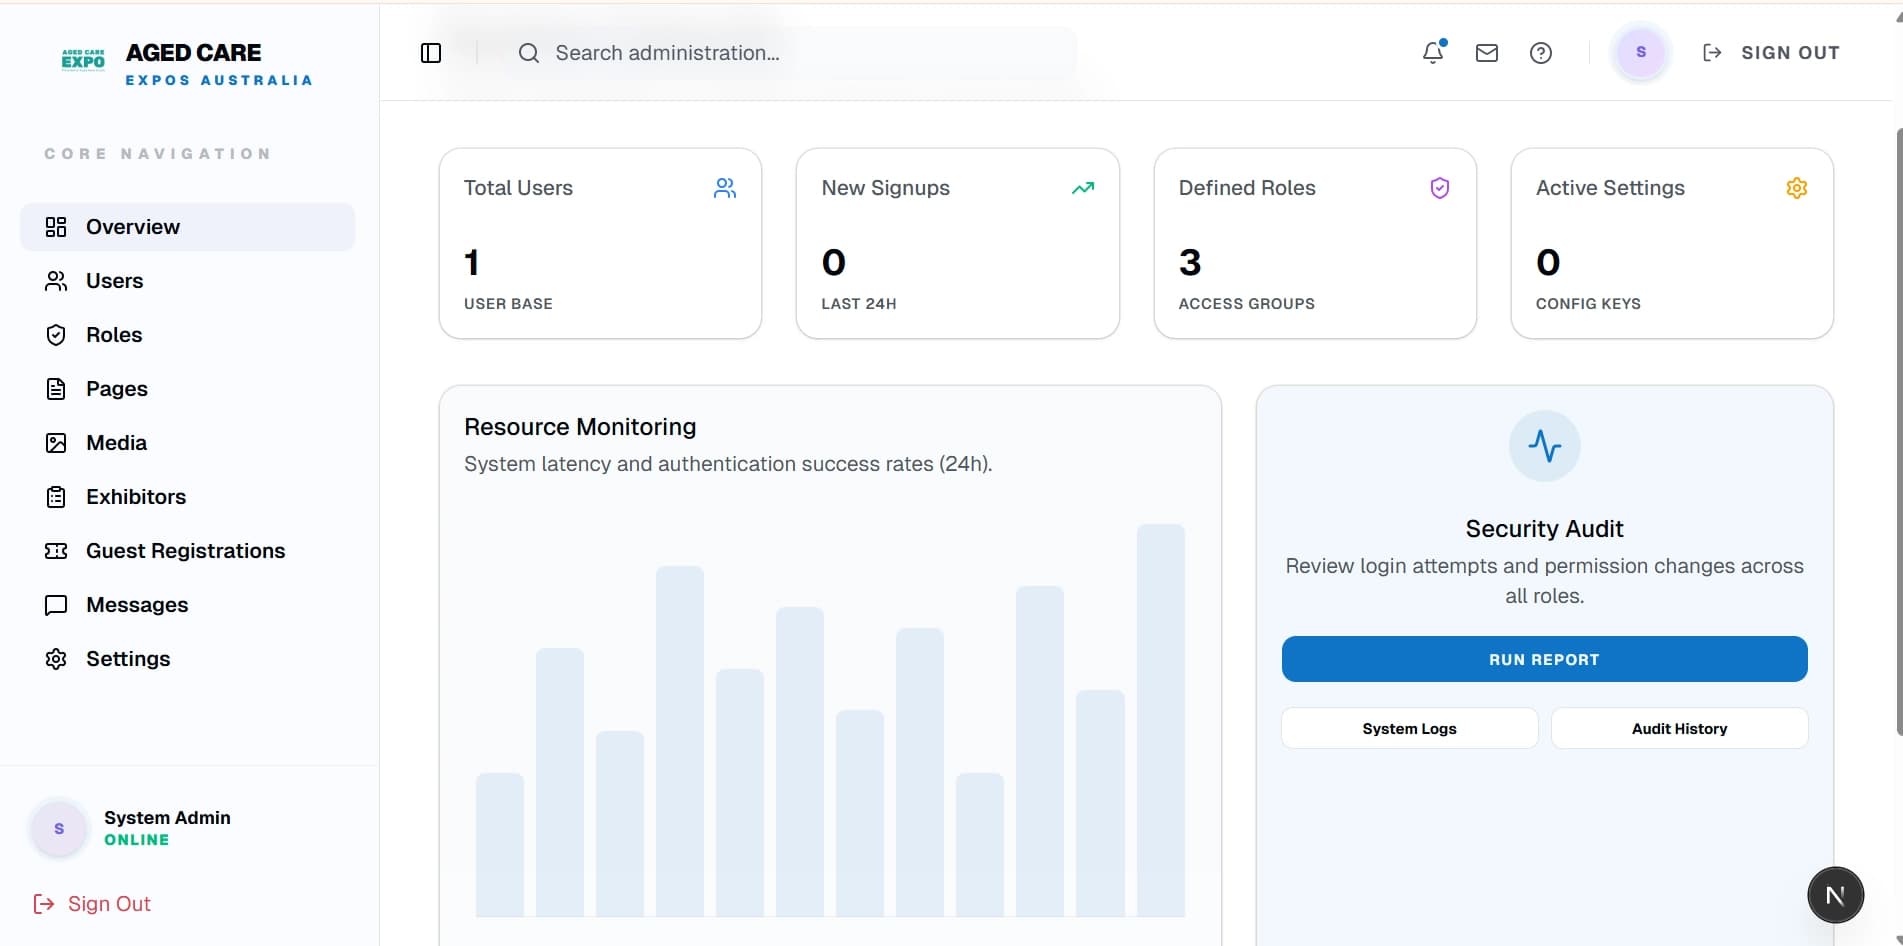The height and width of the screenshot is (946, 1903).
Task: Open the Overview menu item
Action: coord(187,227)
